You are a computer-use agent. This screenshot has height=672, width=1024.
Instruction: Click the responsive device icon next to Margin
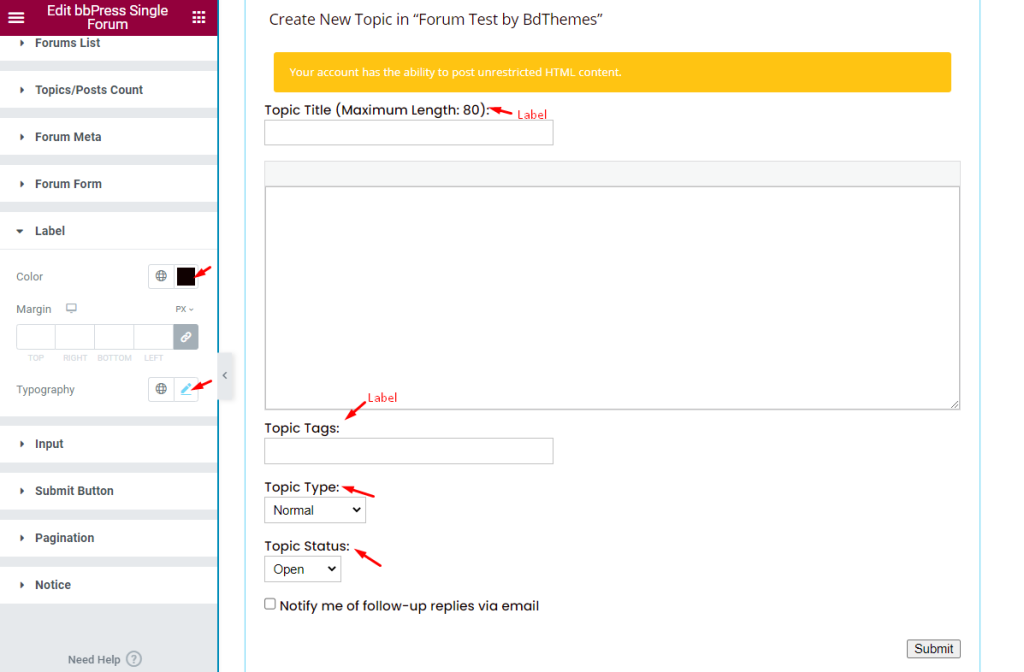pos(71,308)
